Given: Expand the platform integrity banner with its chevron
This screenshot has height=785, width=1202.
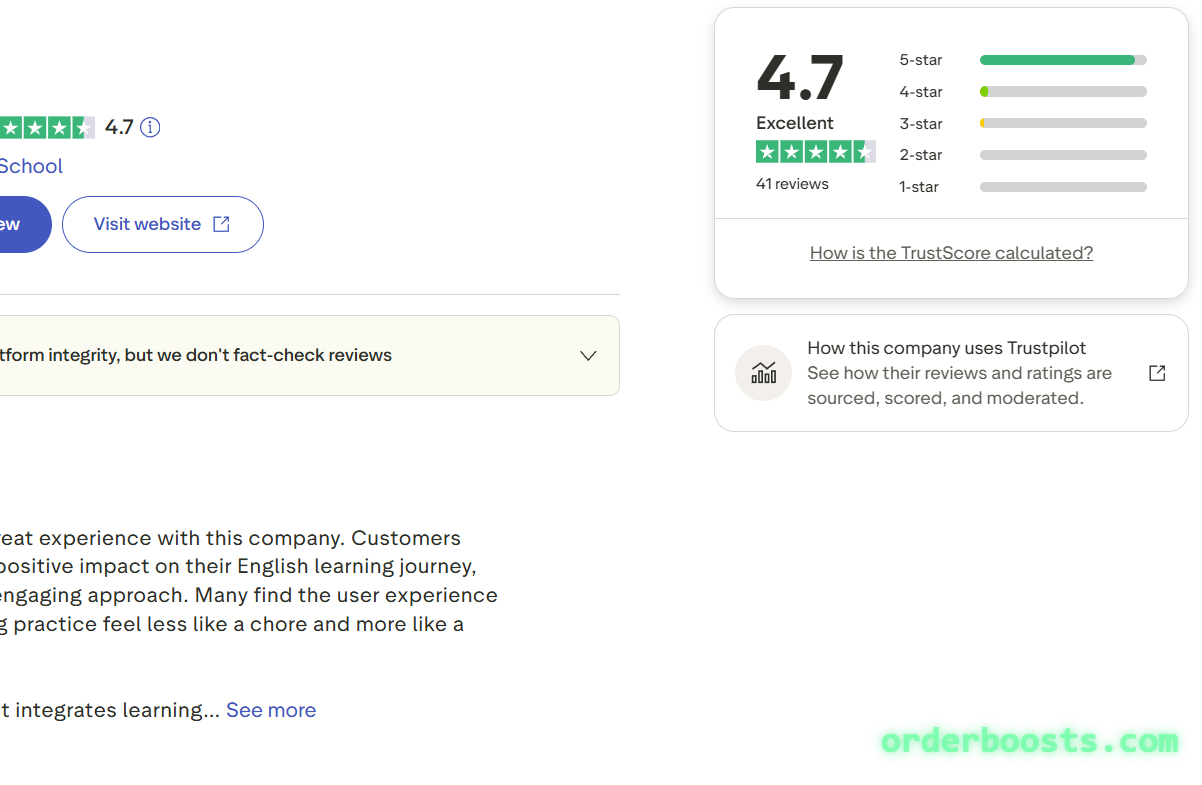Looking at the screenshot, I should pyautogui.click(x=588, y=355).
